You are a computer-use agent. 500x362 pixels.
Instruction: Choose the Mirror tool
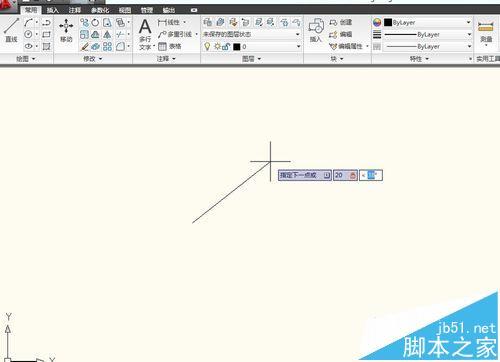click(107, 34)
